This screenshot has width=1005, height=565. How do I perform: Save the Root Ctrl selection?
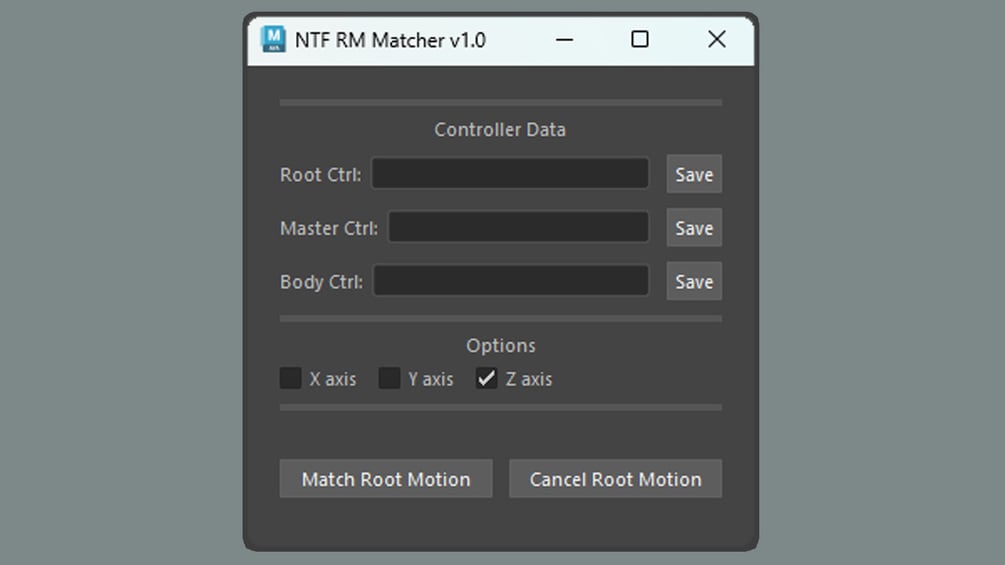(x=694, y=174)
